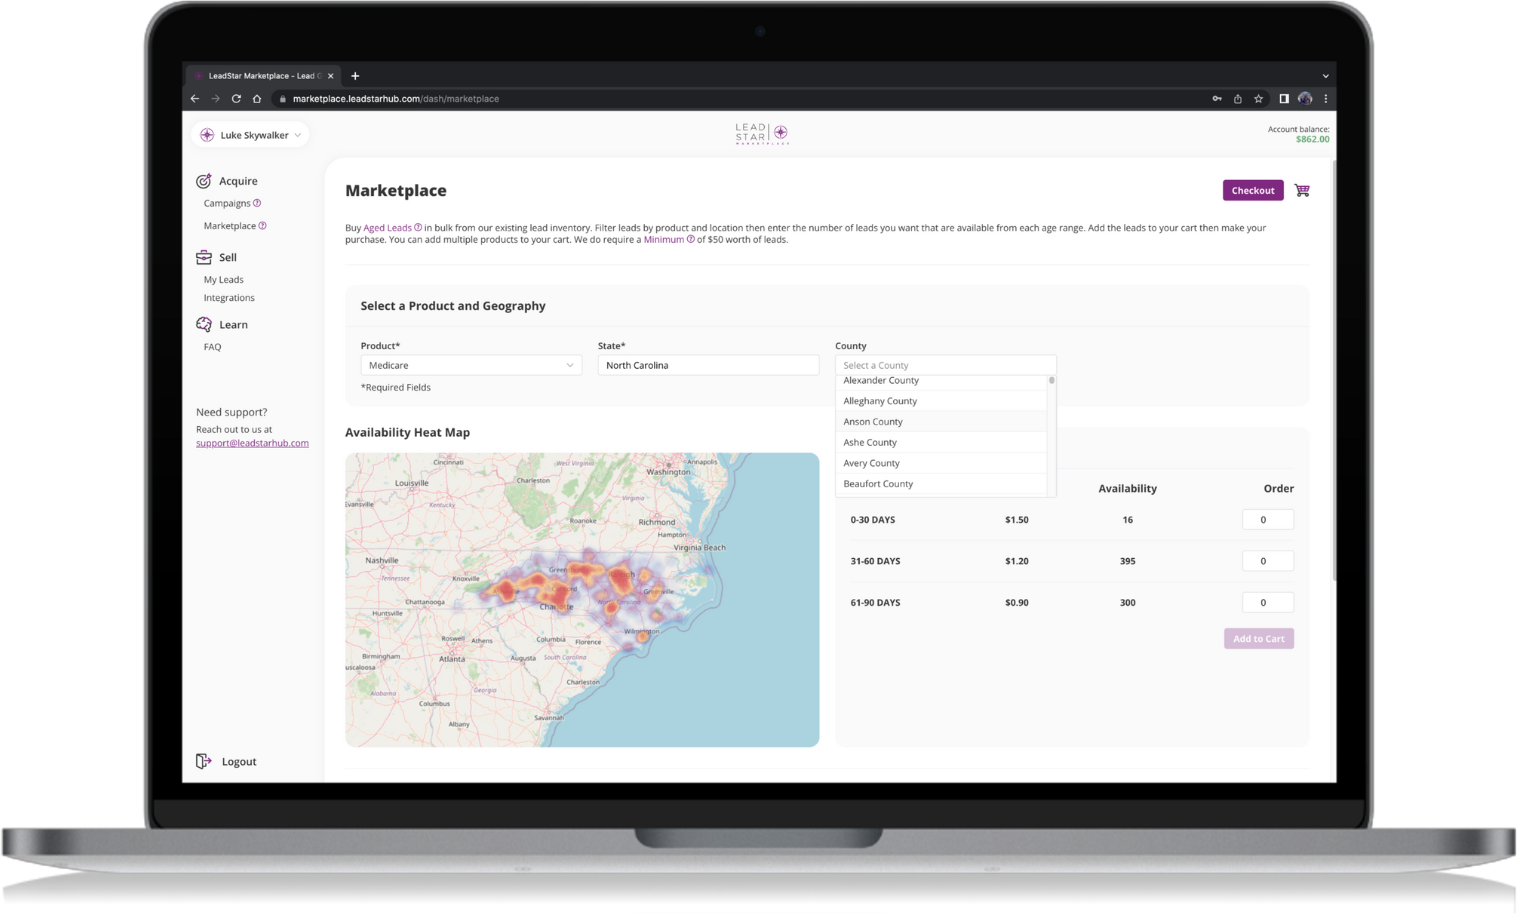Image resolution: width=1517 pixels, height=914 pixels.
Task: Open a new browser tab with plus
Action: (355, 76)
